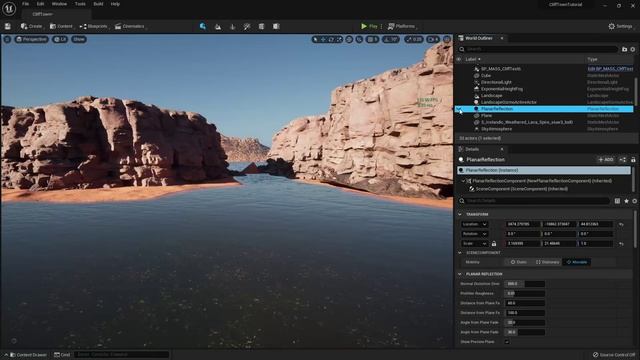Click the Create toolbar button

tap(31, 26)
